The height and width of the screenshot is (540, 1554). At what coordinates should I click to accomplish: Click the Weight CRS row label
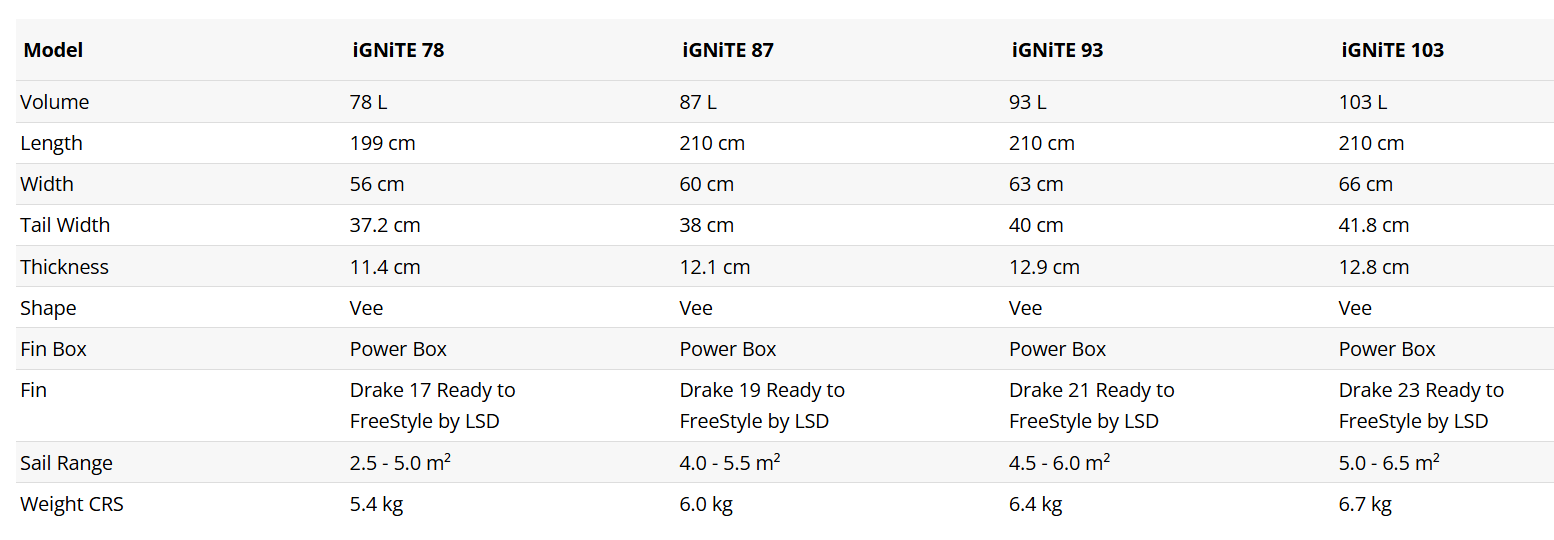(72, 504)
